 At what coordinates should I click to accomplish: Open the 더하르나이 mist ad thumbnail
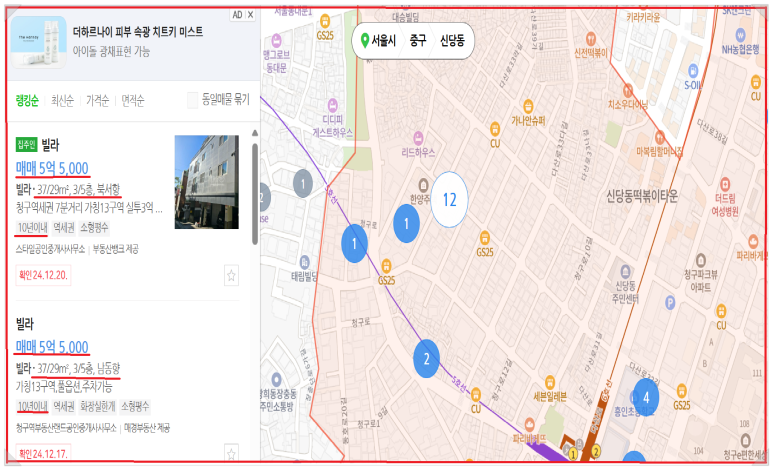(38, 42)
